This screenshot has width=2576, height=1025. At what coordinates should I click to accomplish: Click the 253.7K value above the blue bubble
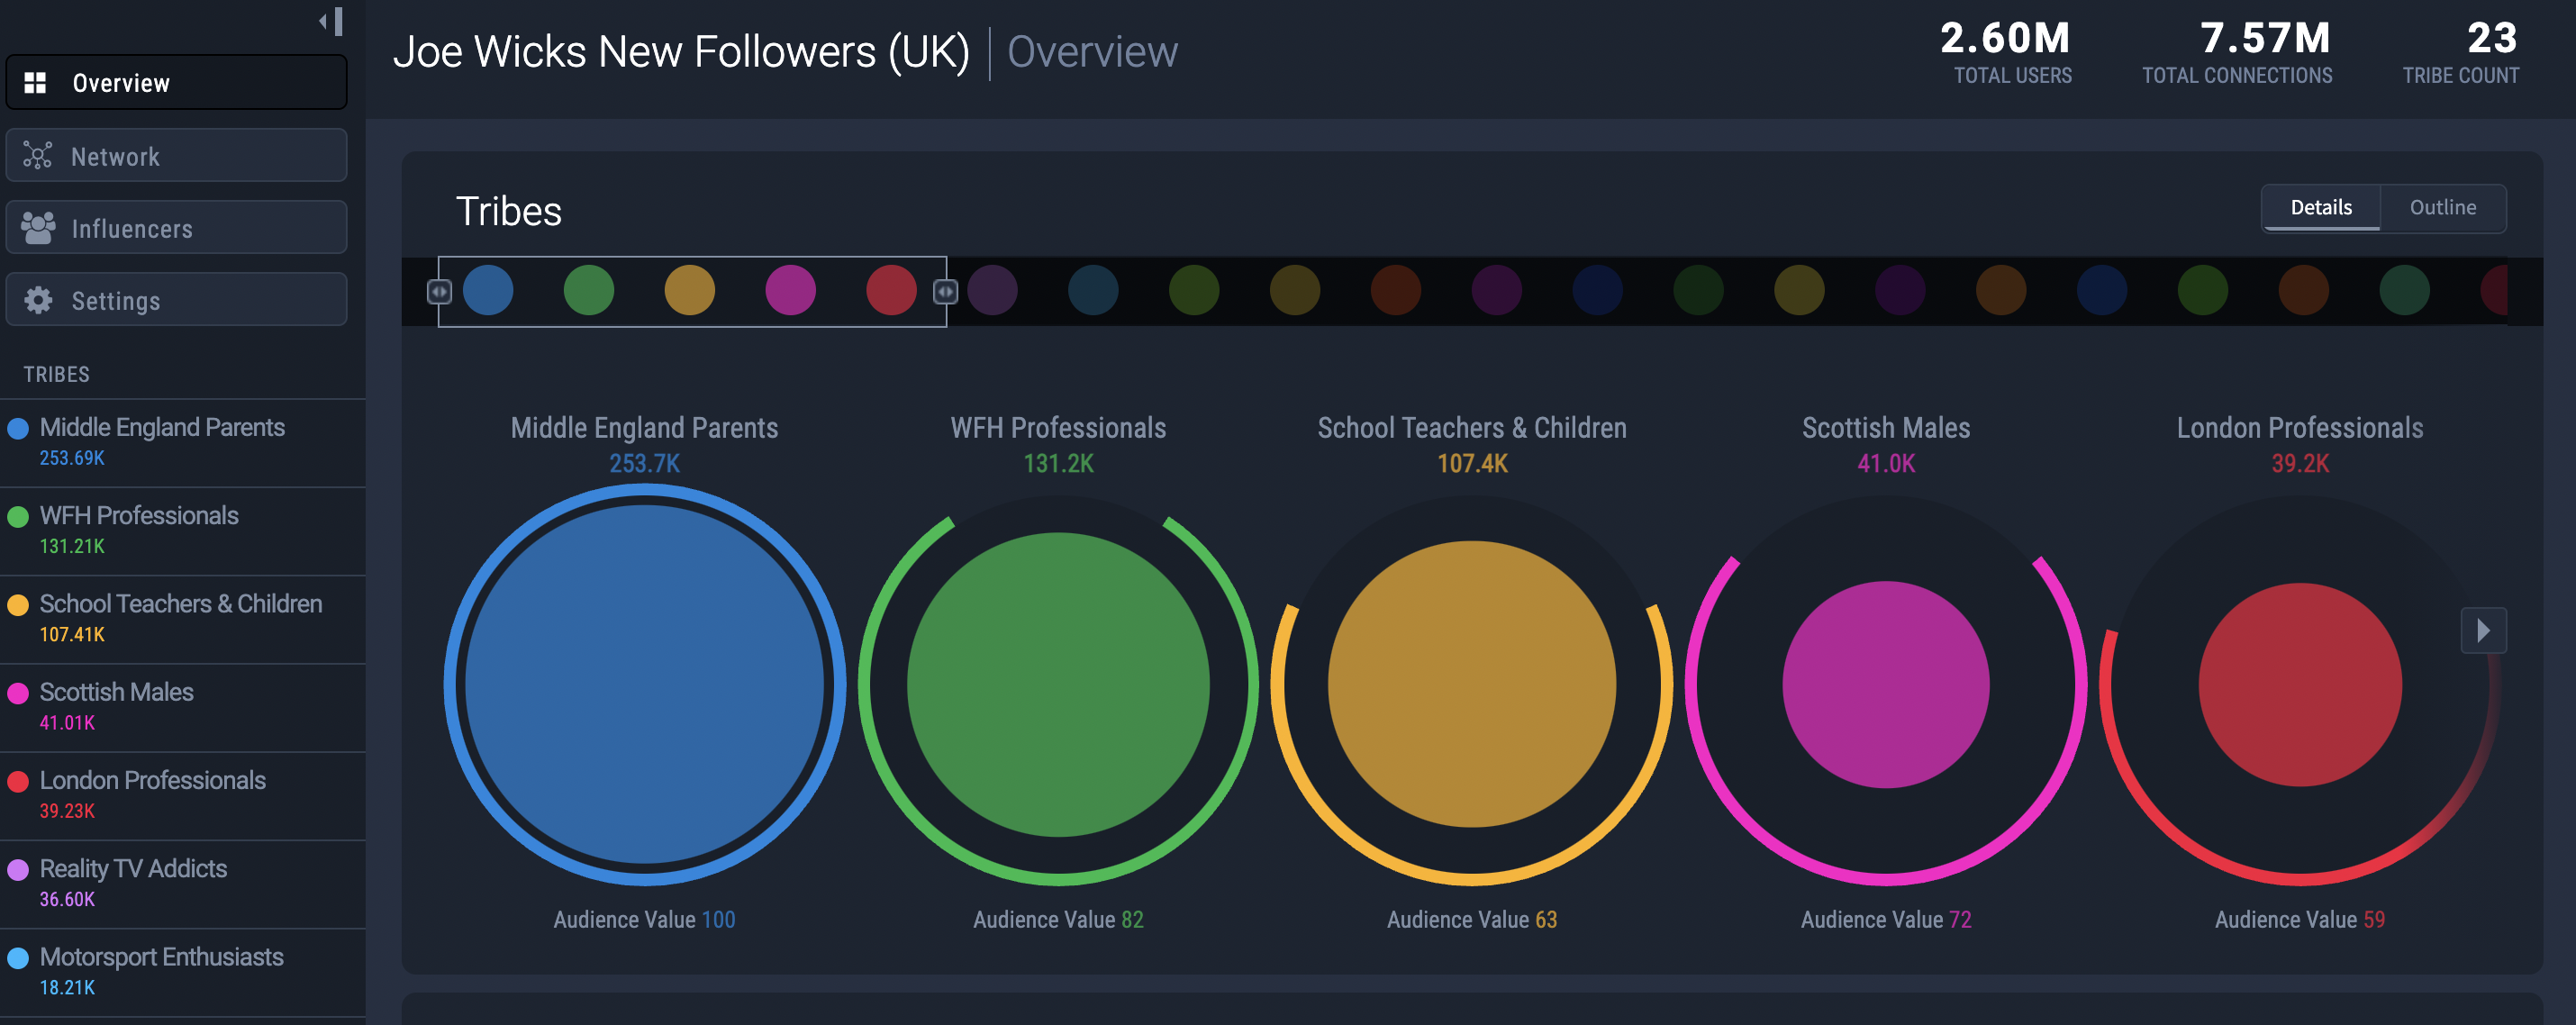click(645, 464)
